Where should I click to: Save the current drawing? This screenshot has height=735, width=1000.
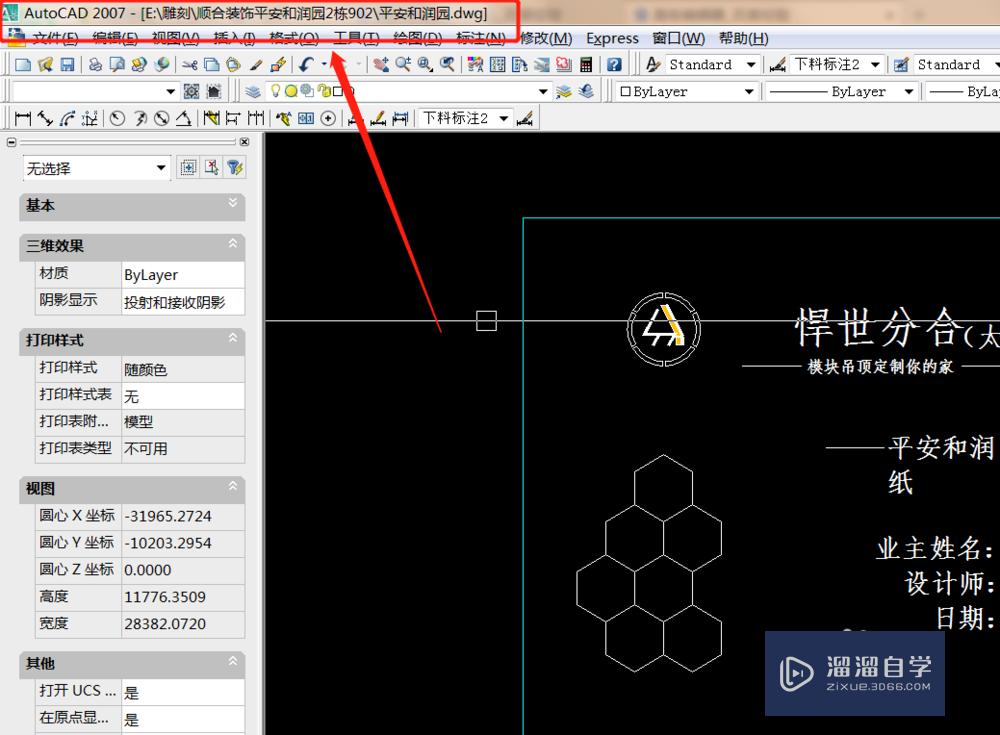[x=67, y=64]
